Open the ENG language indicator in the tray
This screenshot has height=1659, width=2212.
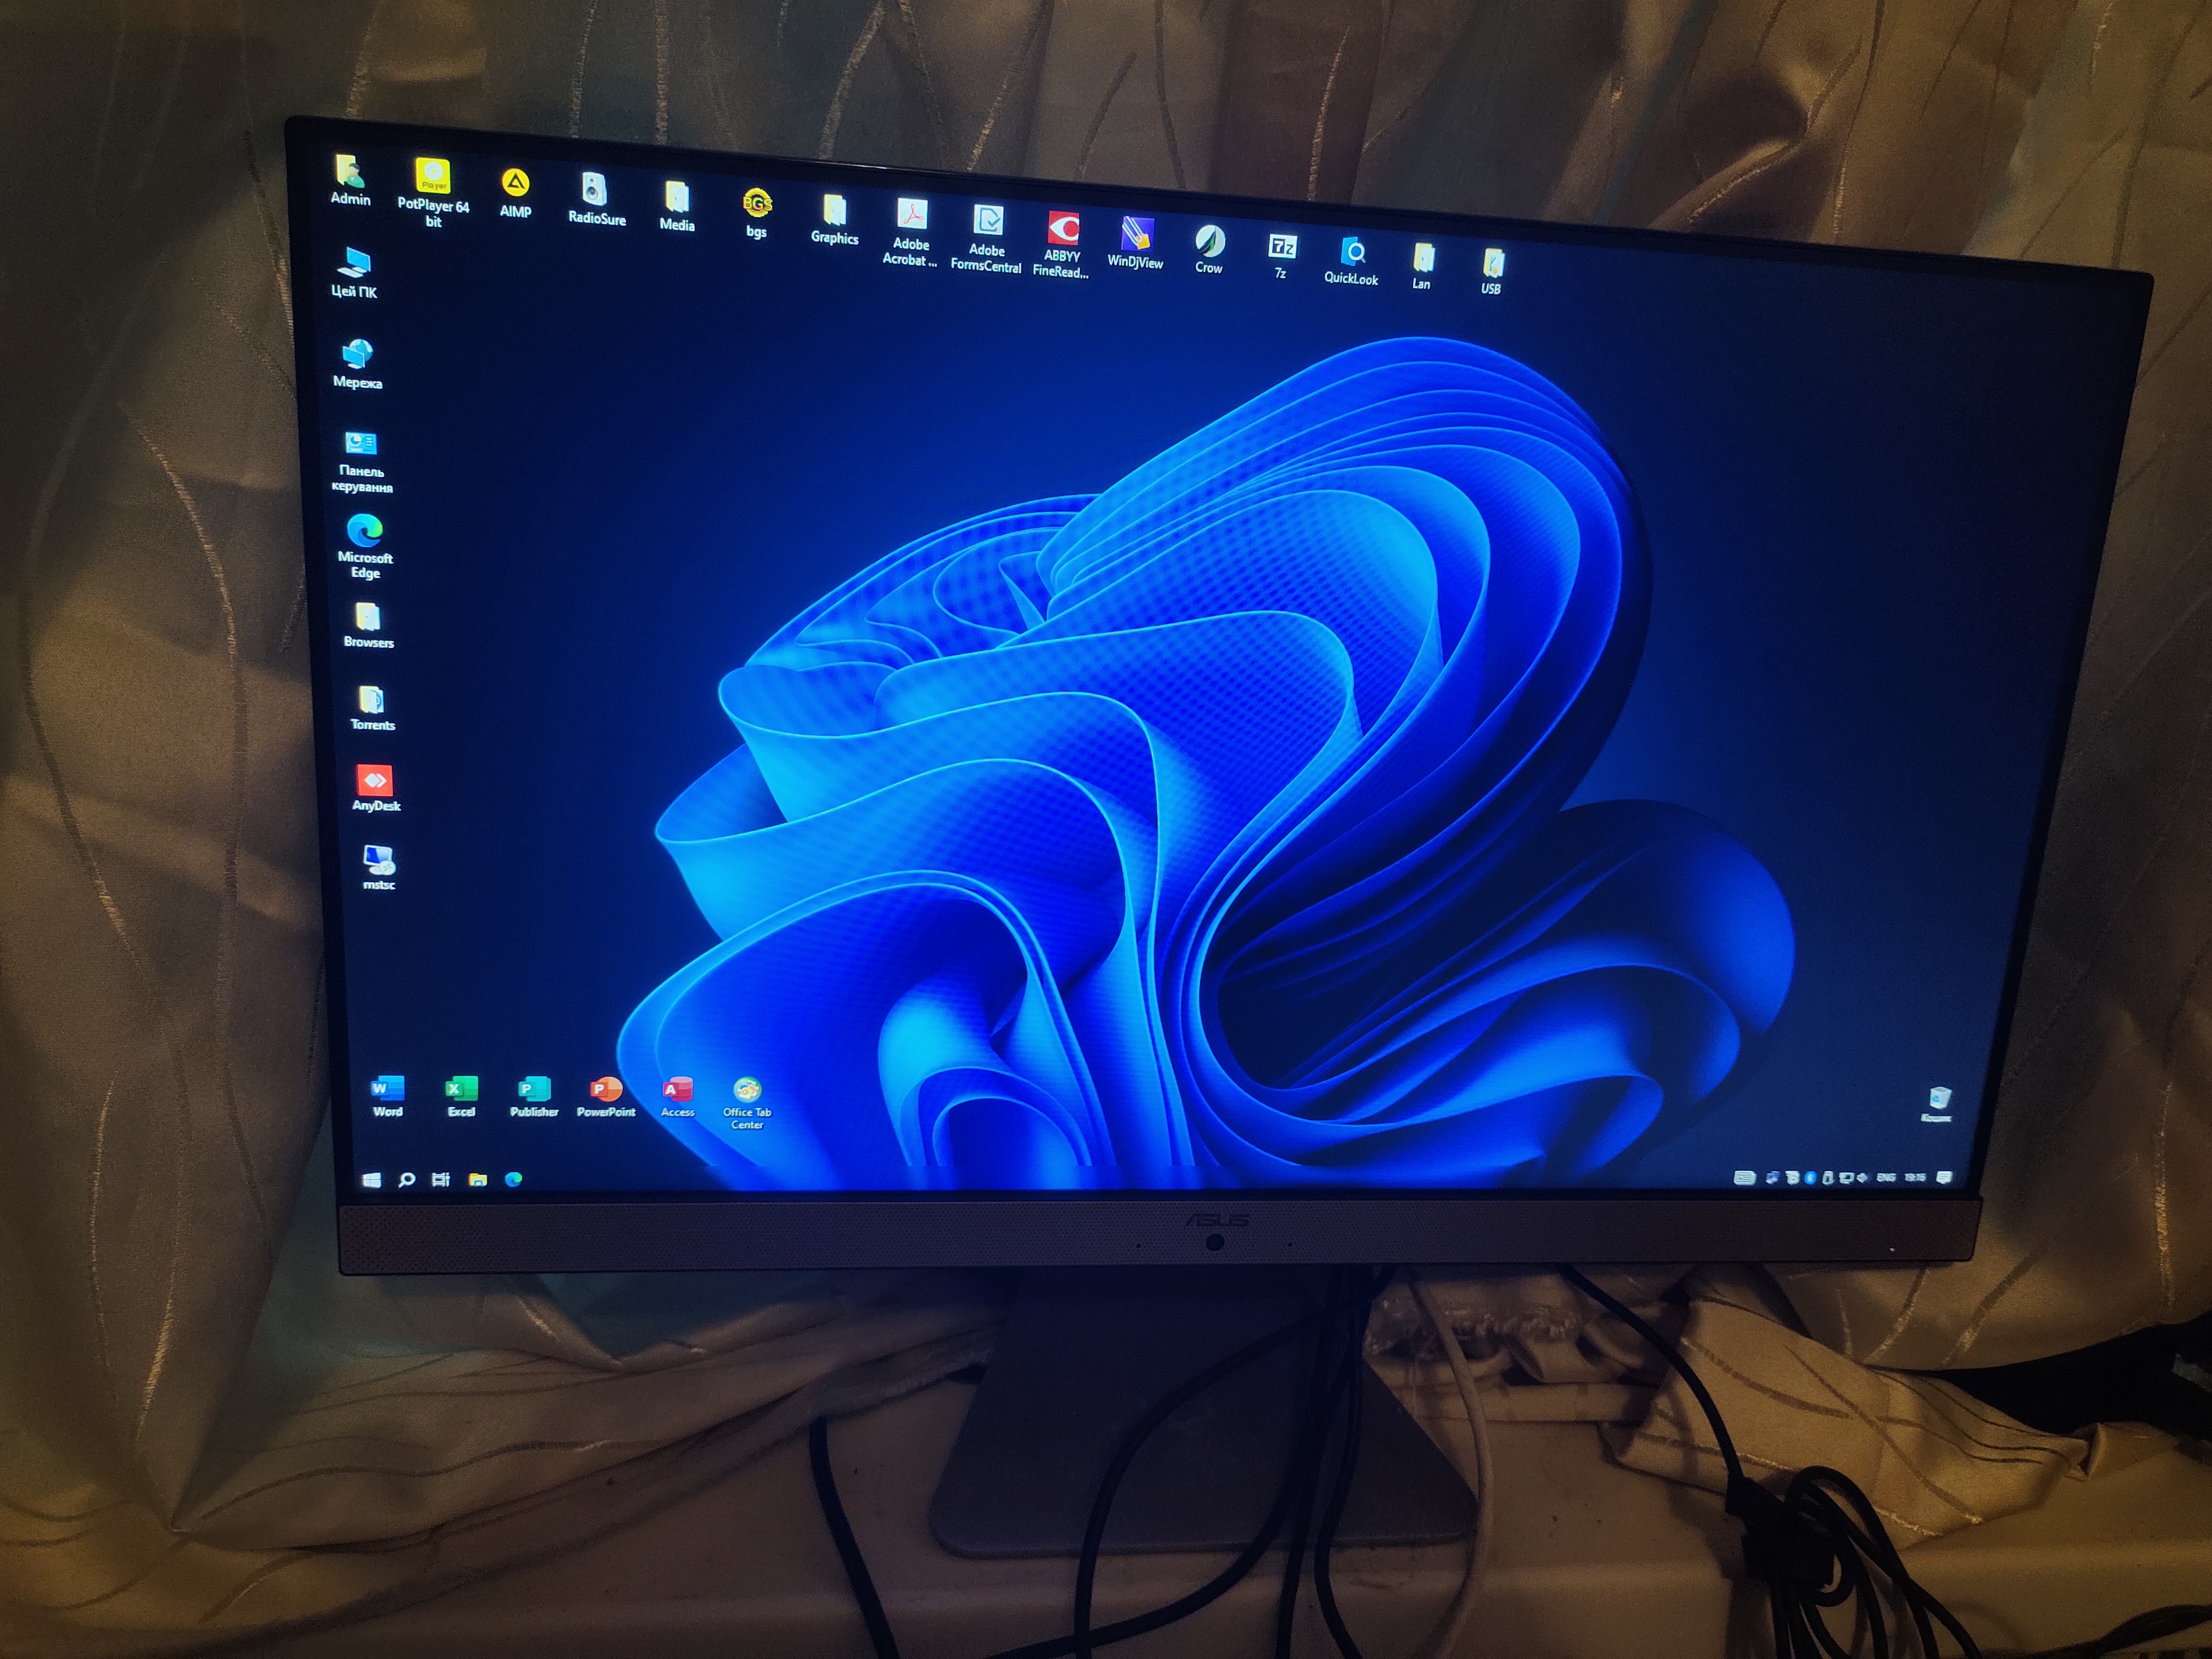(1886, 1178)
